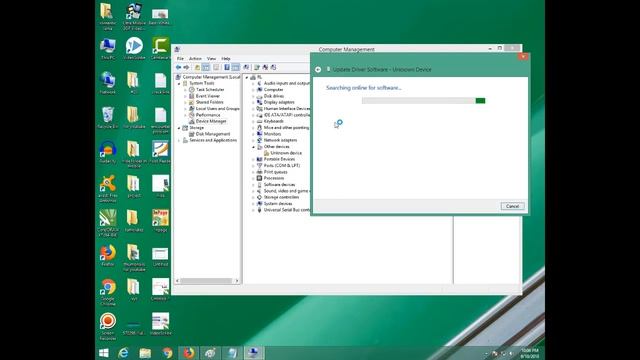640x360 pixels.
Task: Expand Services and Applications node
Action: tap(179, 140)
